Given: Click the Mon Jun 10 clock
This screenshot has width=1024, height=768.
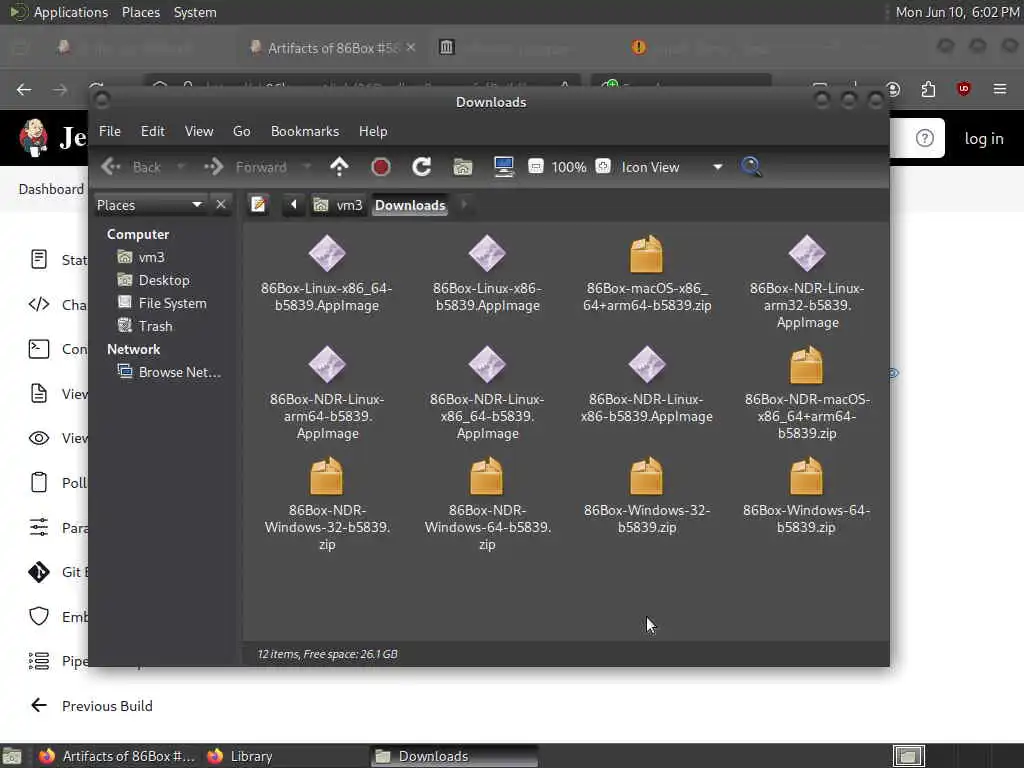Looking at the screenshot, I should [957, 12].
